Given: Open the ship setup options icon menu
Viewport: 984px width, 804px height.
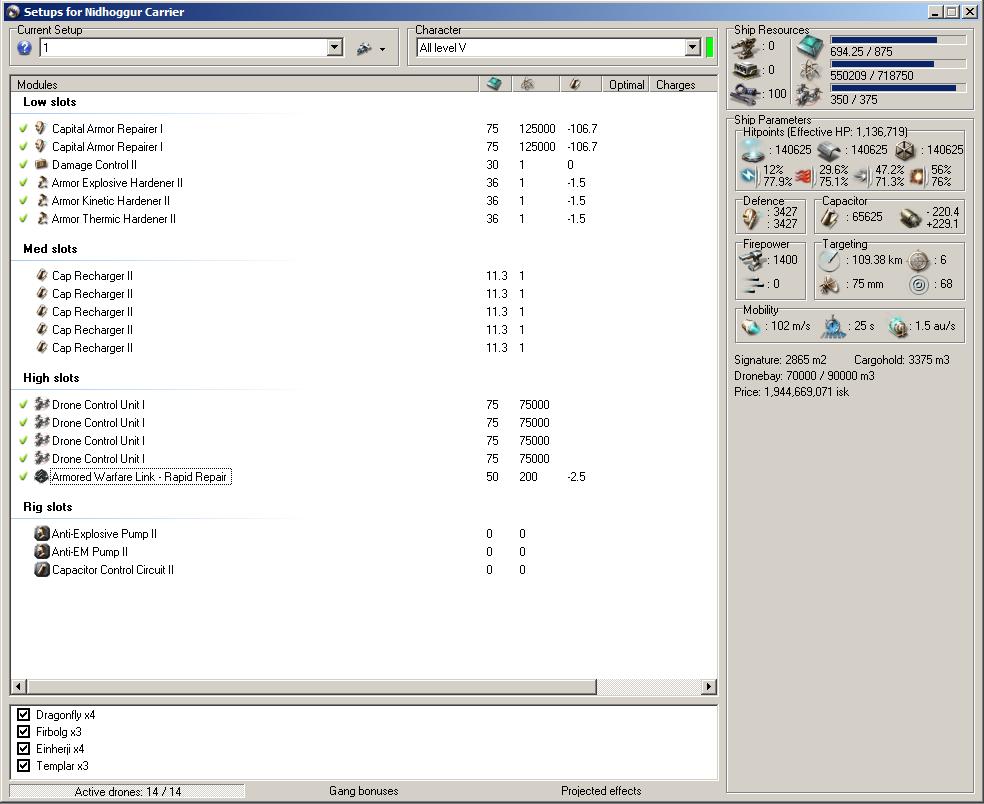Looking at the screenshot, I should [x=371, y=48].
